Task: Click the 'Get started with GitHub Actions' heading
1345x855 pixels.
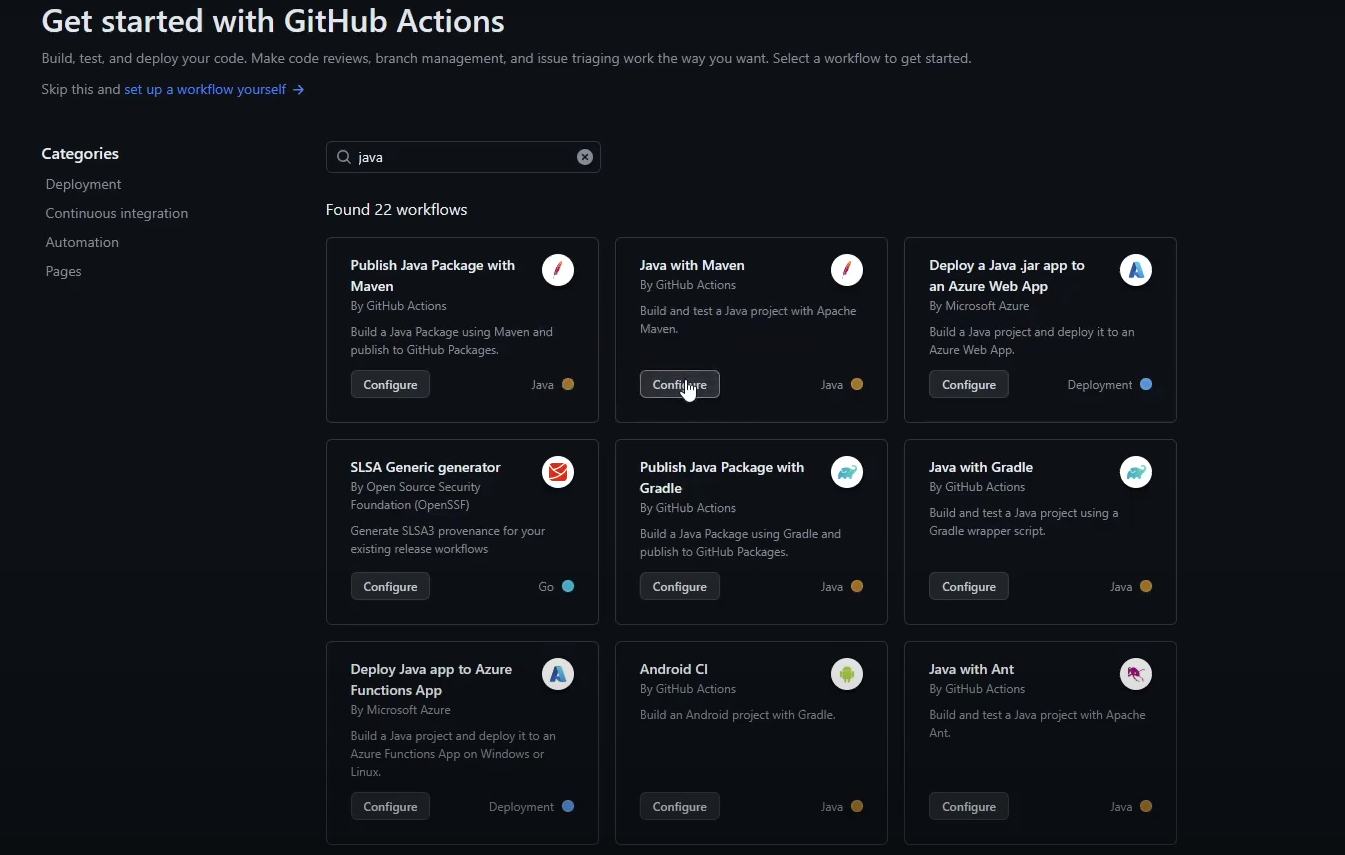Action: tap(273, 20)
